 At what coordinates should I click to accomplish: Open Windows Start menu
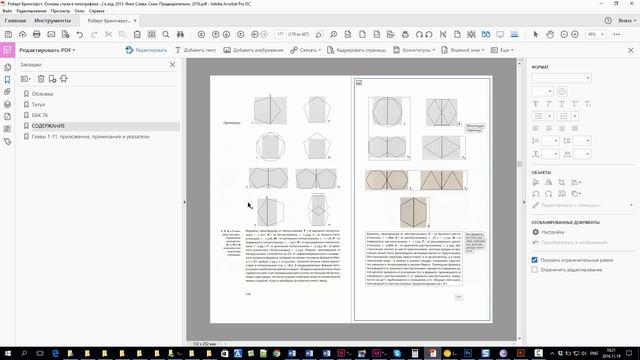pyautogui.click(x=8, y=353)
